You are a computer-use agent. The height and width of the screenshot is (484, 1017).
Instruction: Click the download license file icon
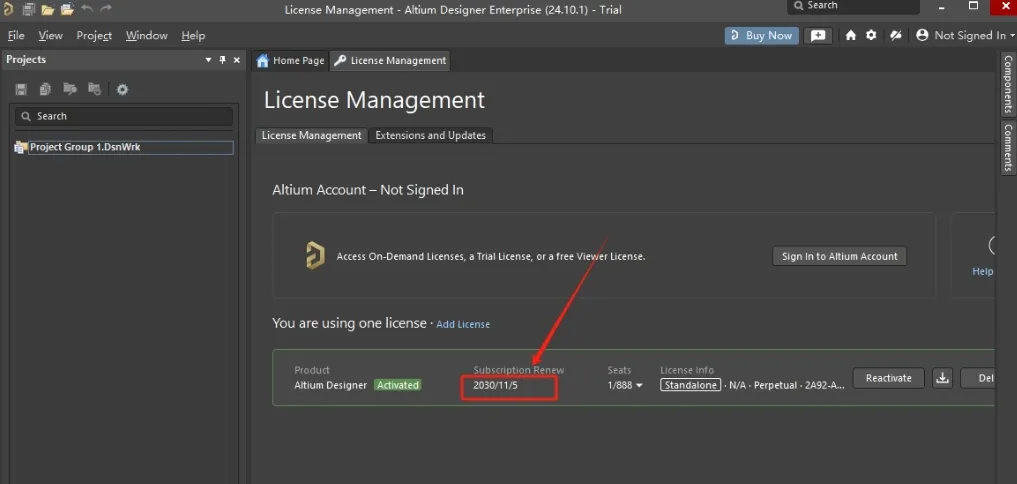tap(942, 378)
